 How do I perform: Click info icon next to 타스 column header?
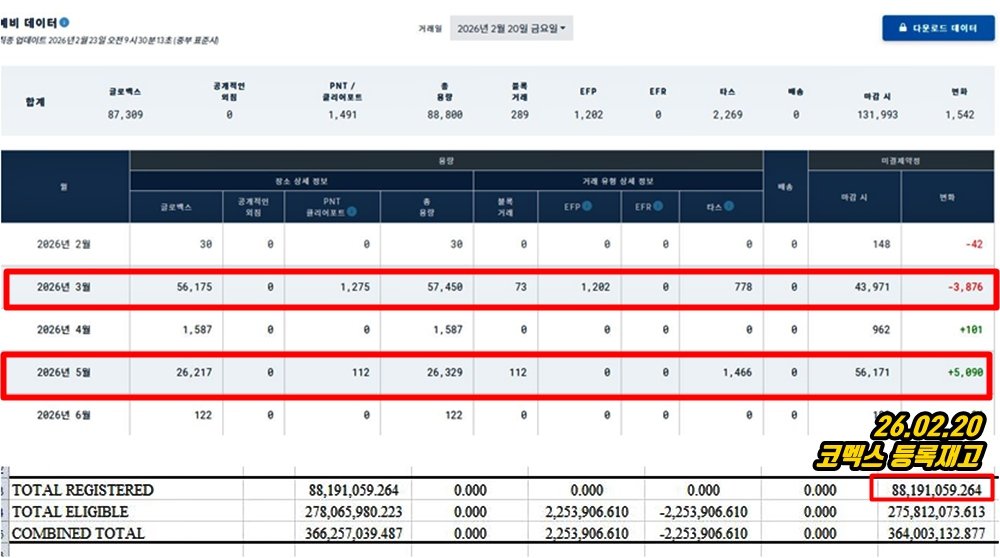729,206
